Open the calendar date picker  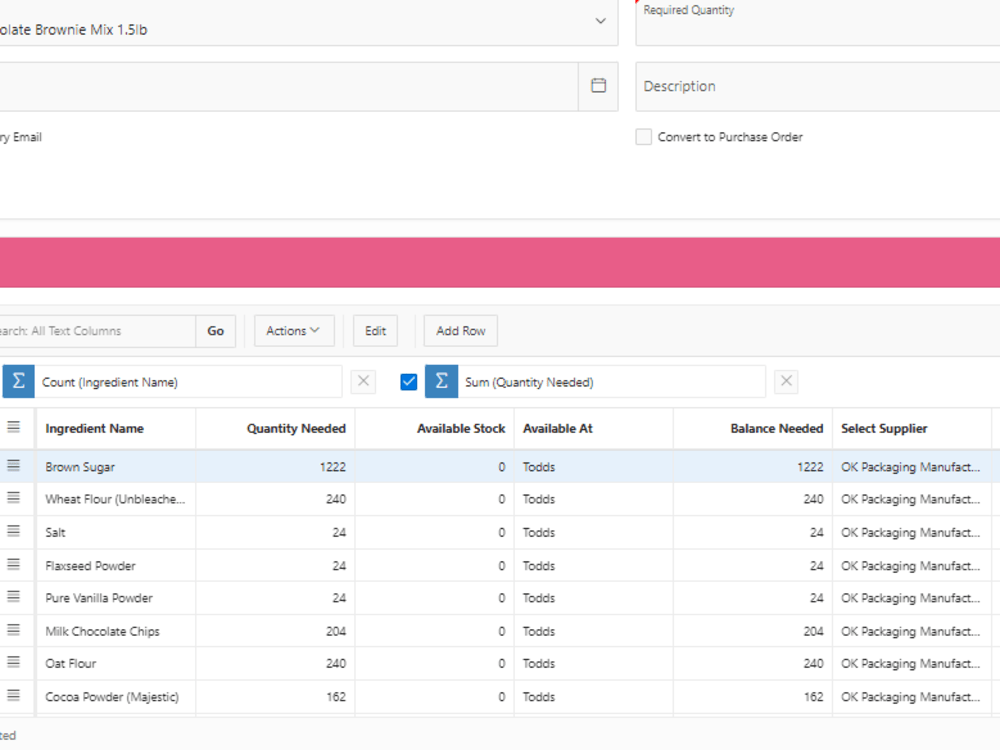[x=598, y=86]
